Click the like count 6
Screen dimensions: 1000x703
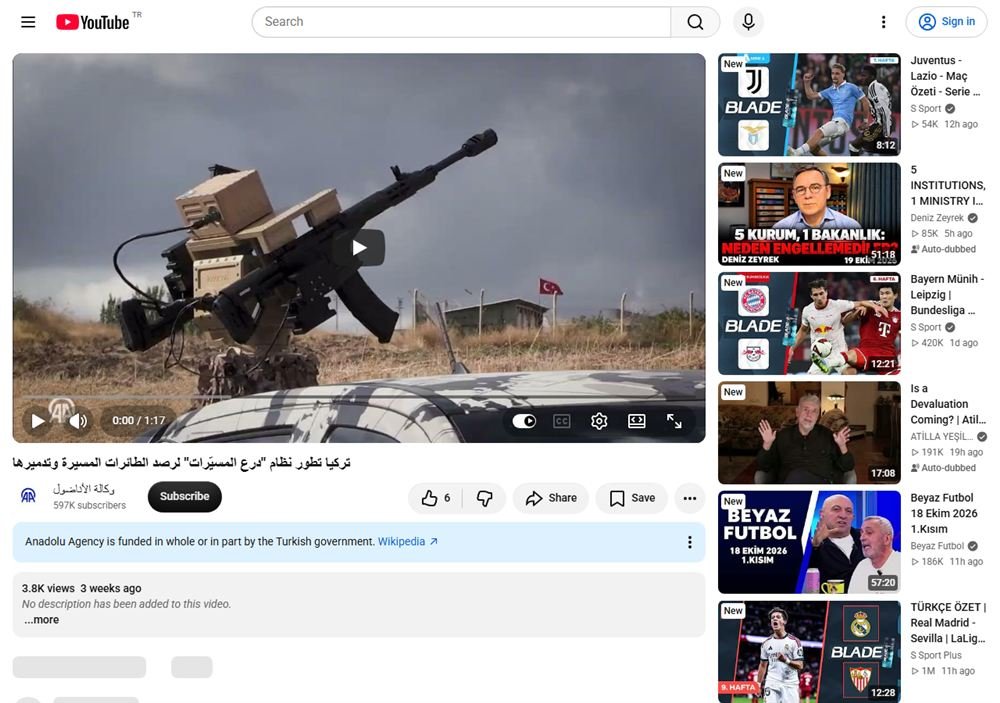[x=447, y=498]
